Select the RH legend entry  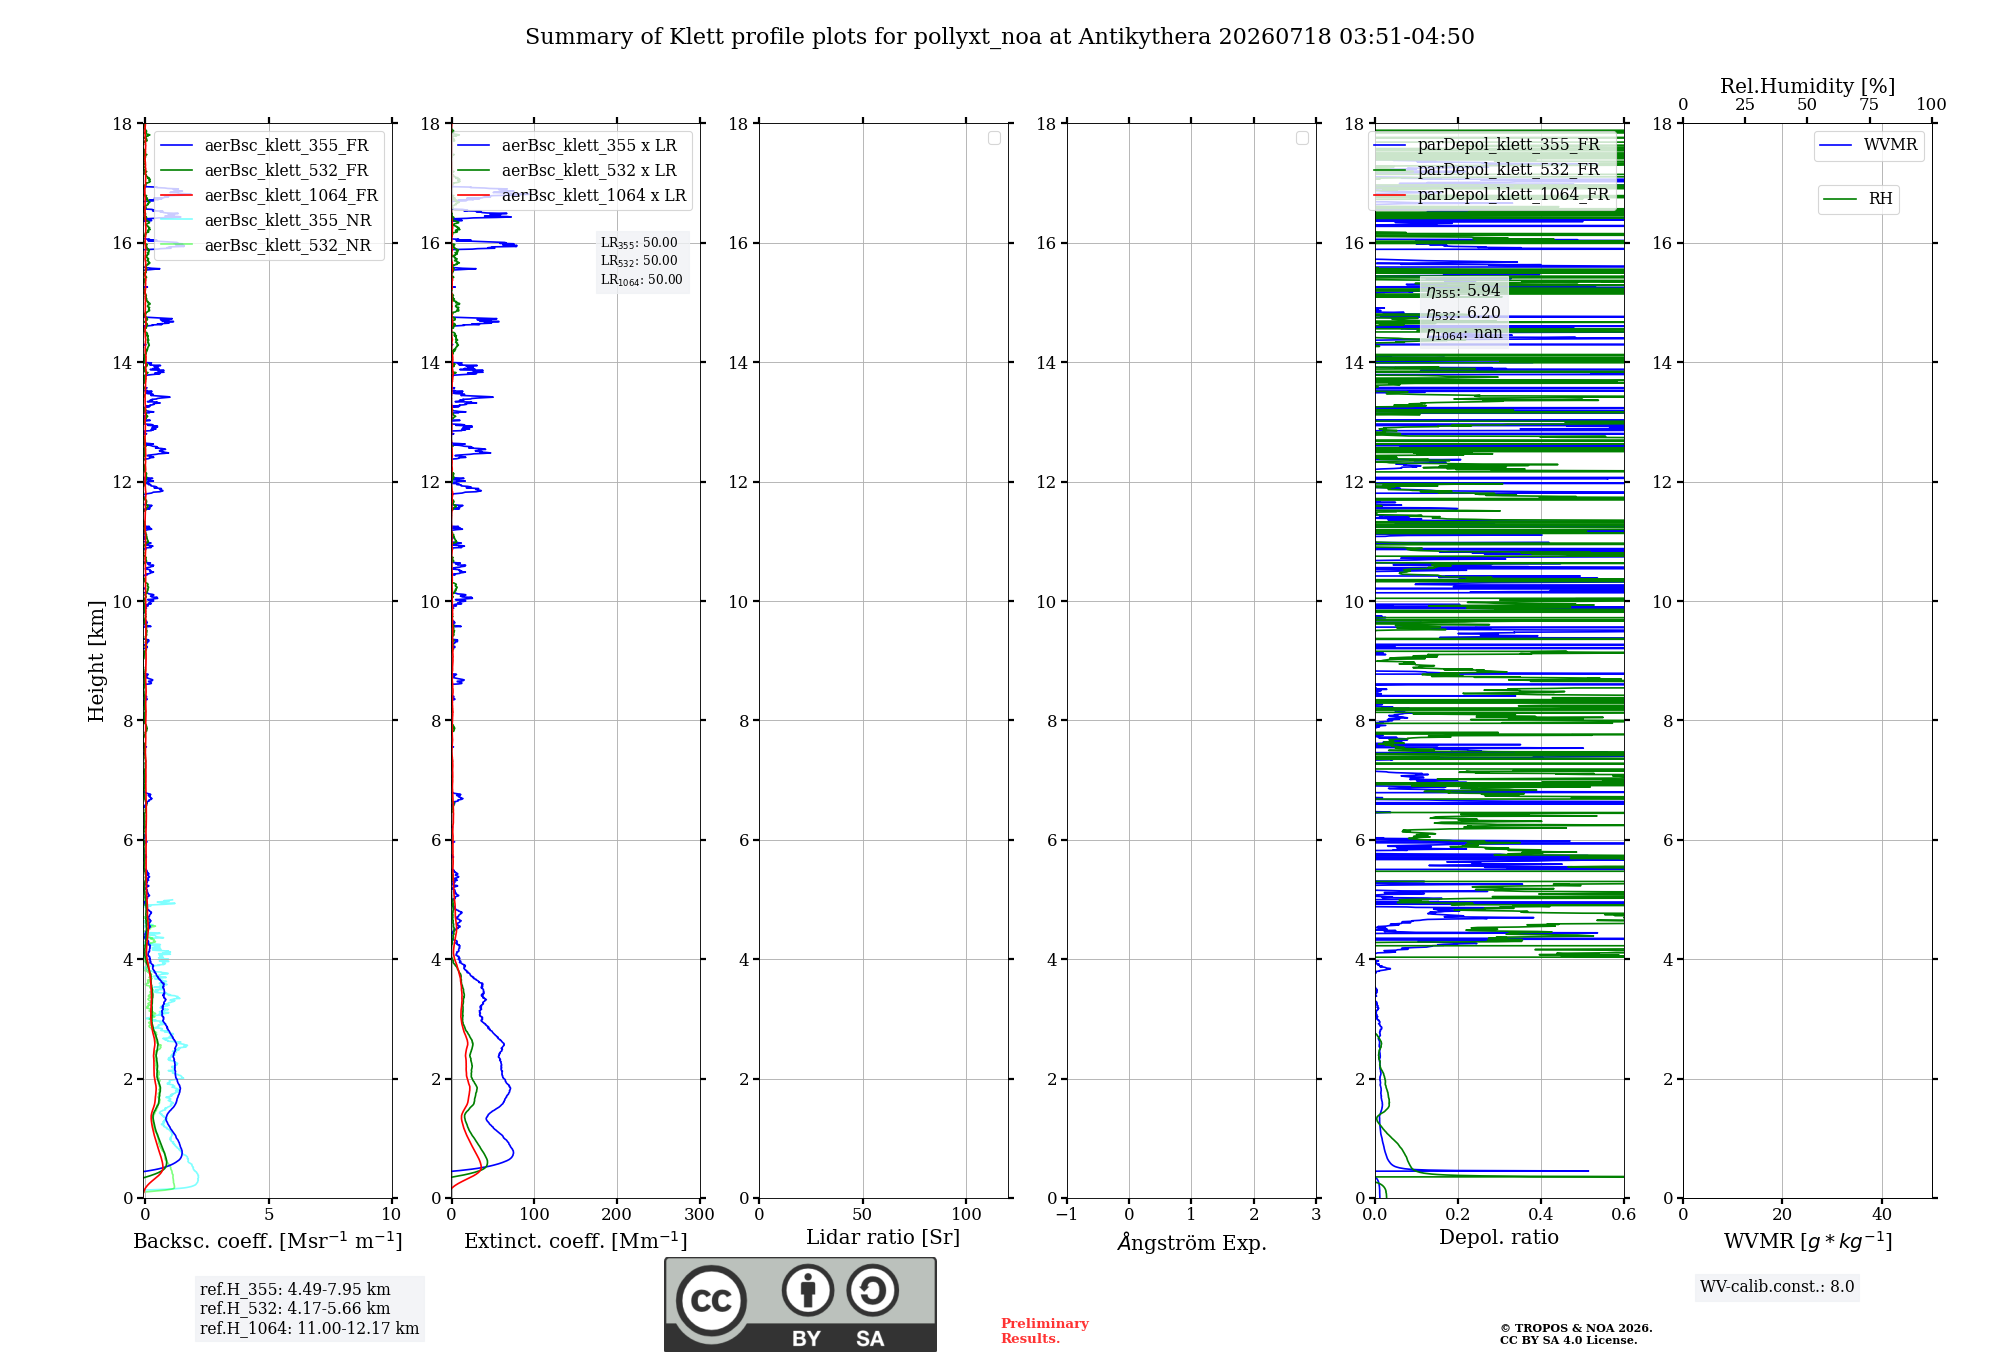(1858, 199)
